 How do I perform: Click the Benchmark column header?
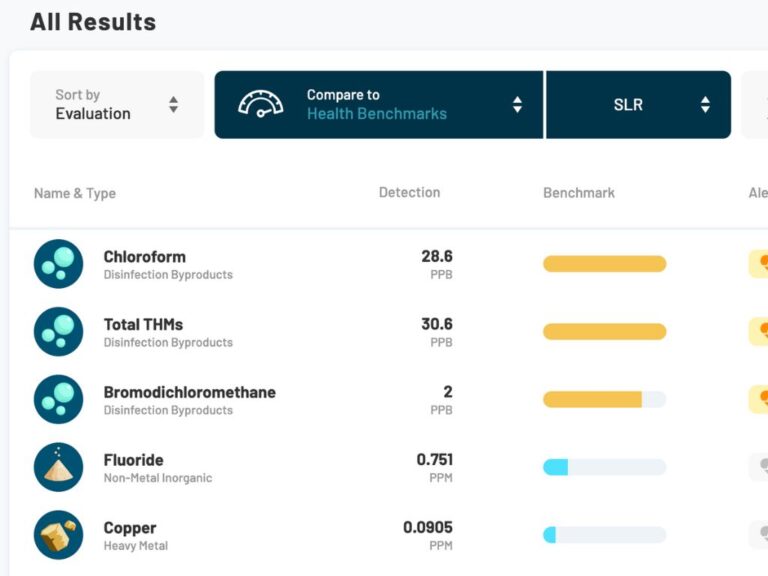[x=579, y=192]
